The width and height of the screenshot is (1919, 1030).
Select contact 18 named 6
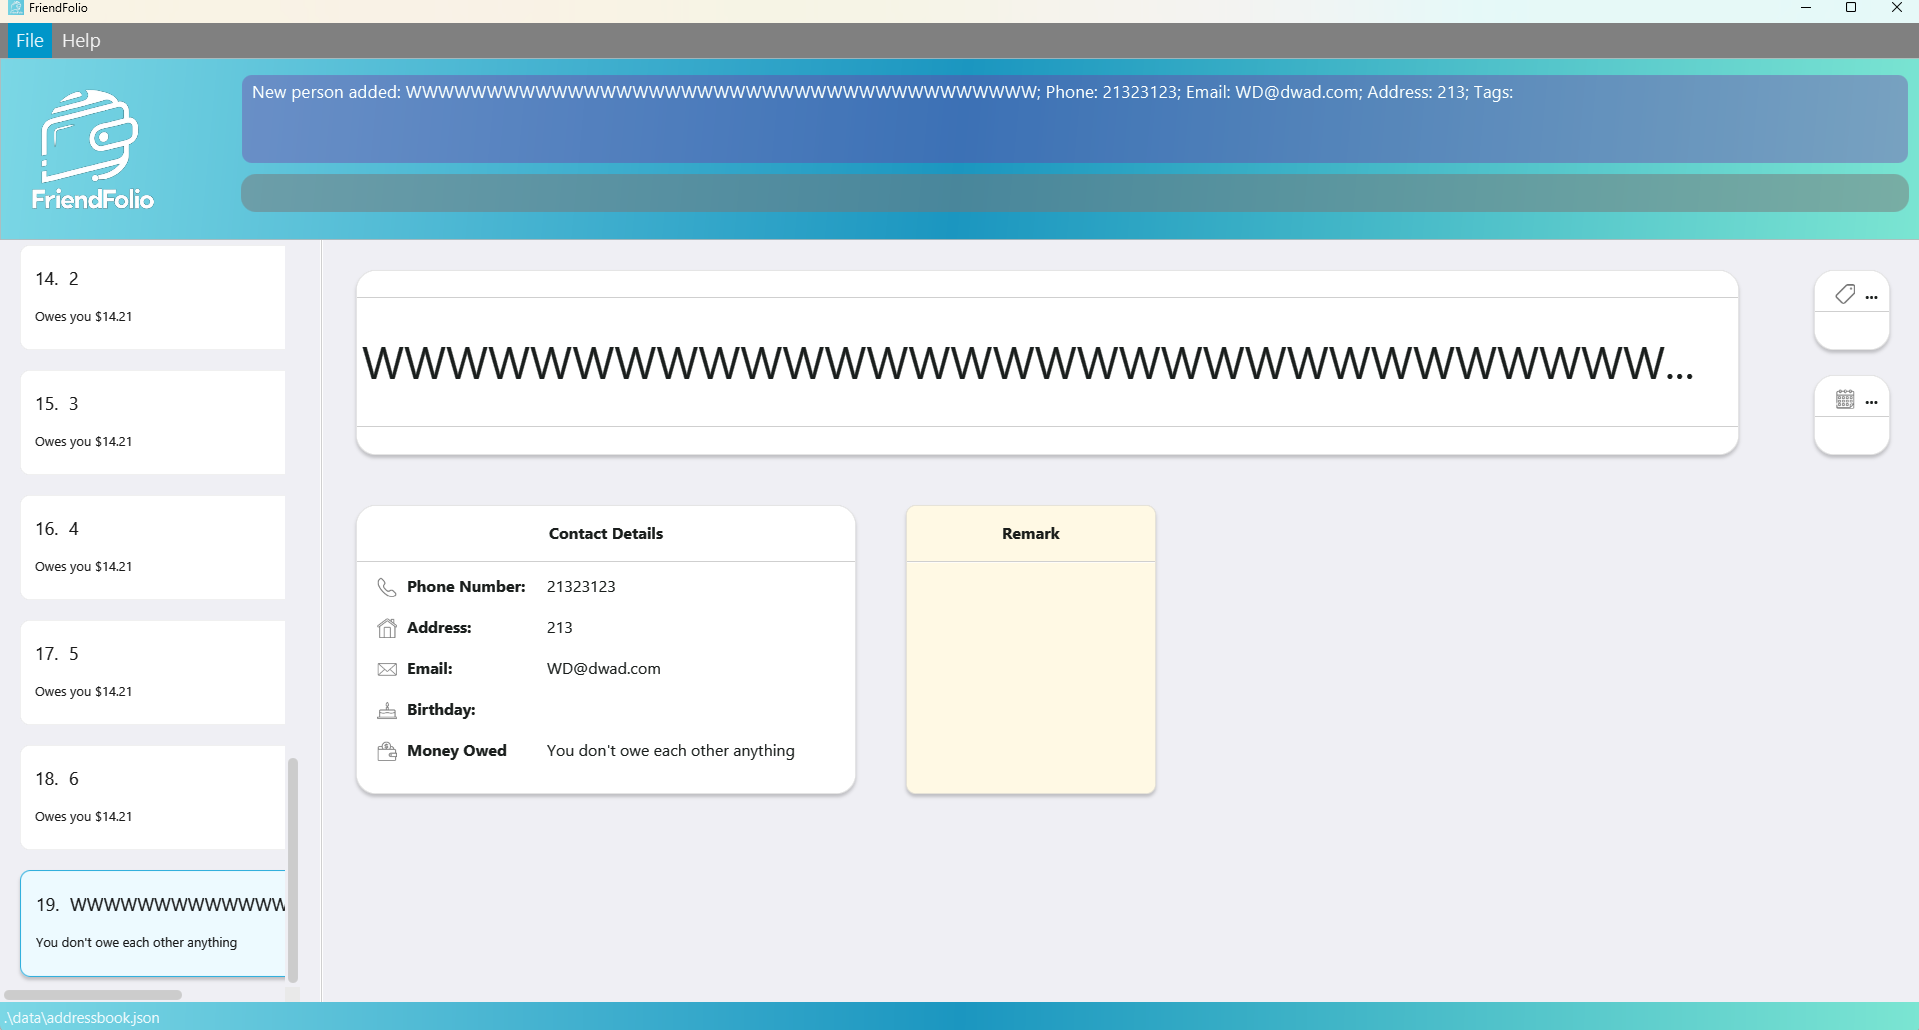[153, 797]
